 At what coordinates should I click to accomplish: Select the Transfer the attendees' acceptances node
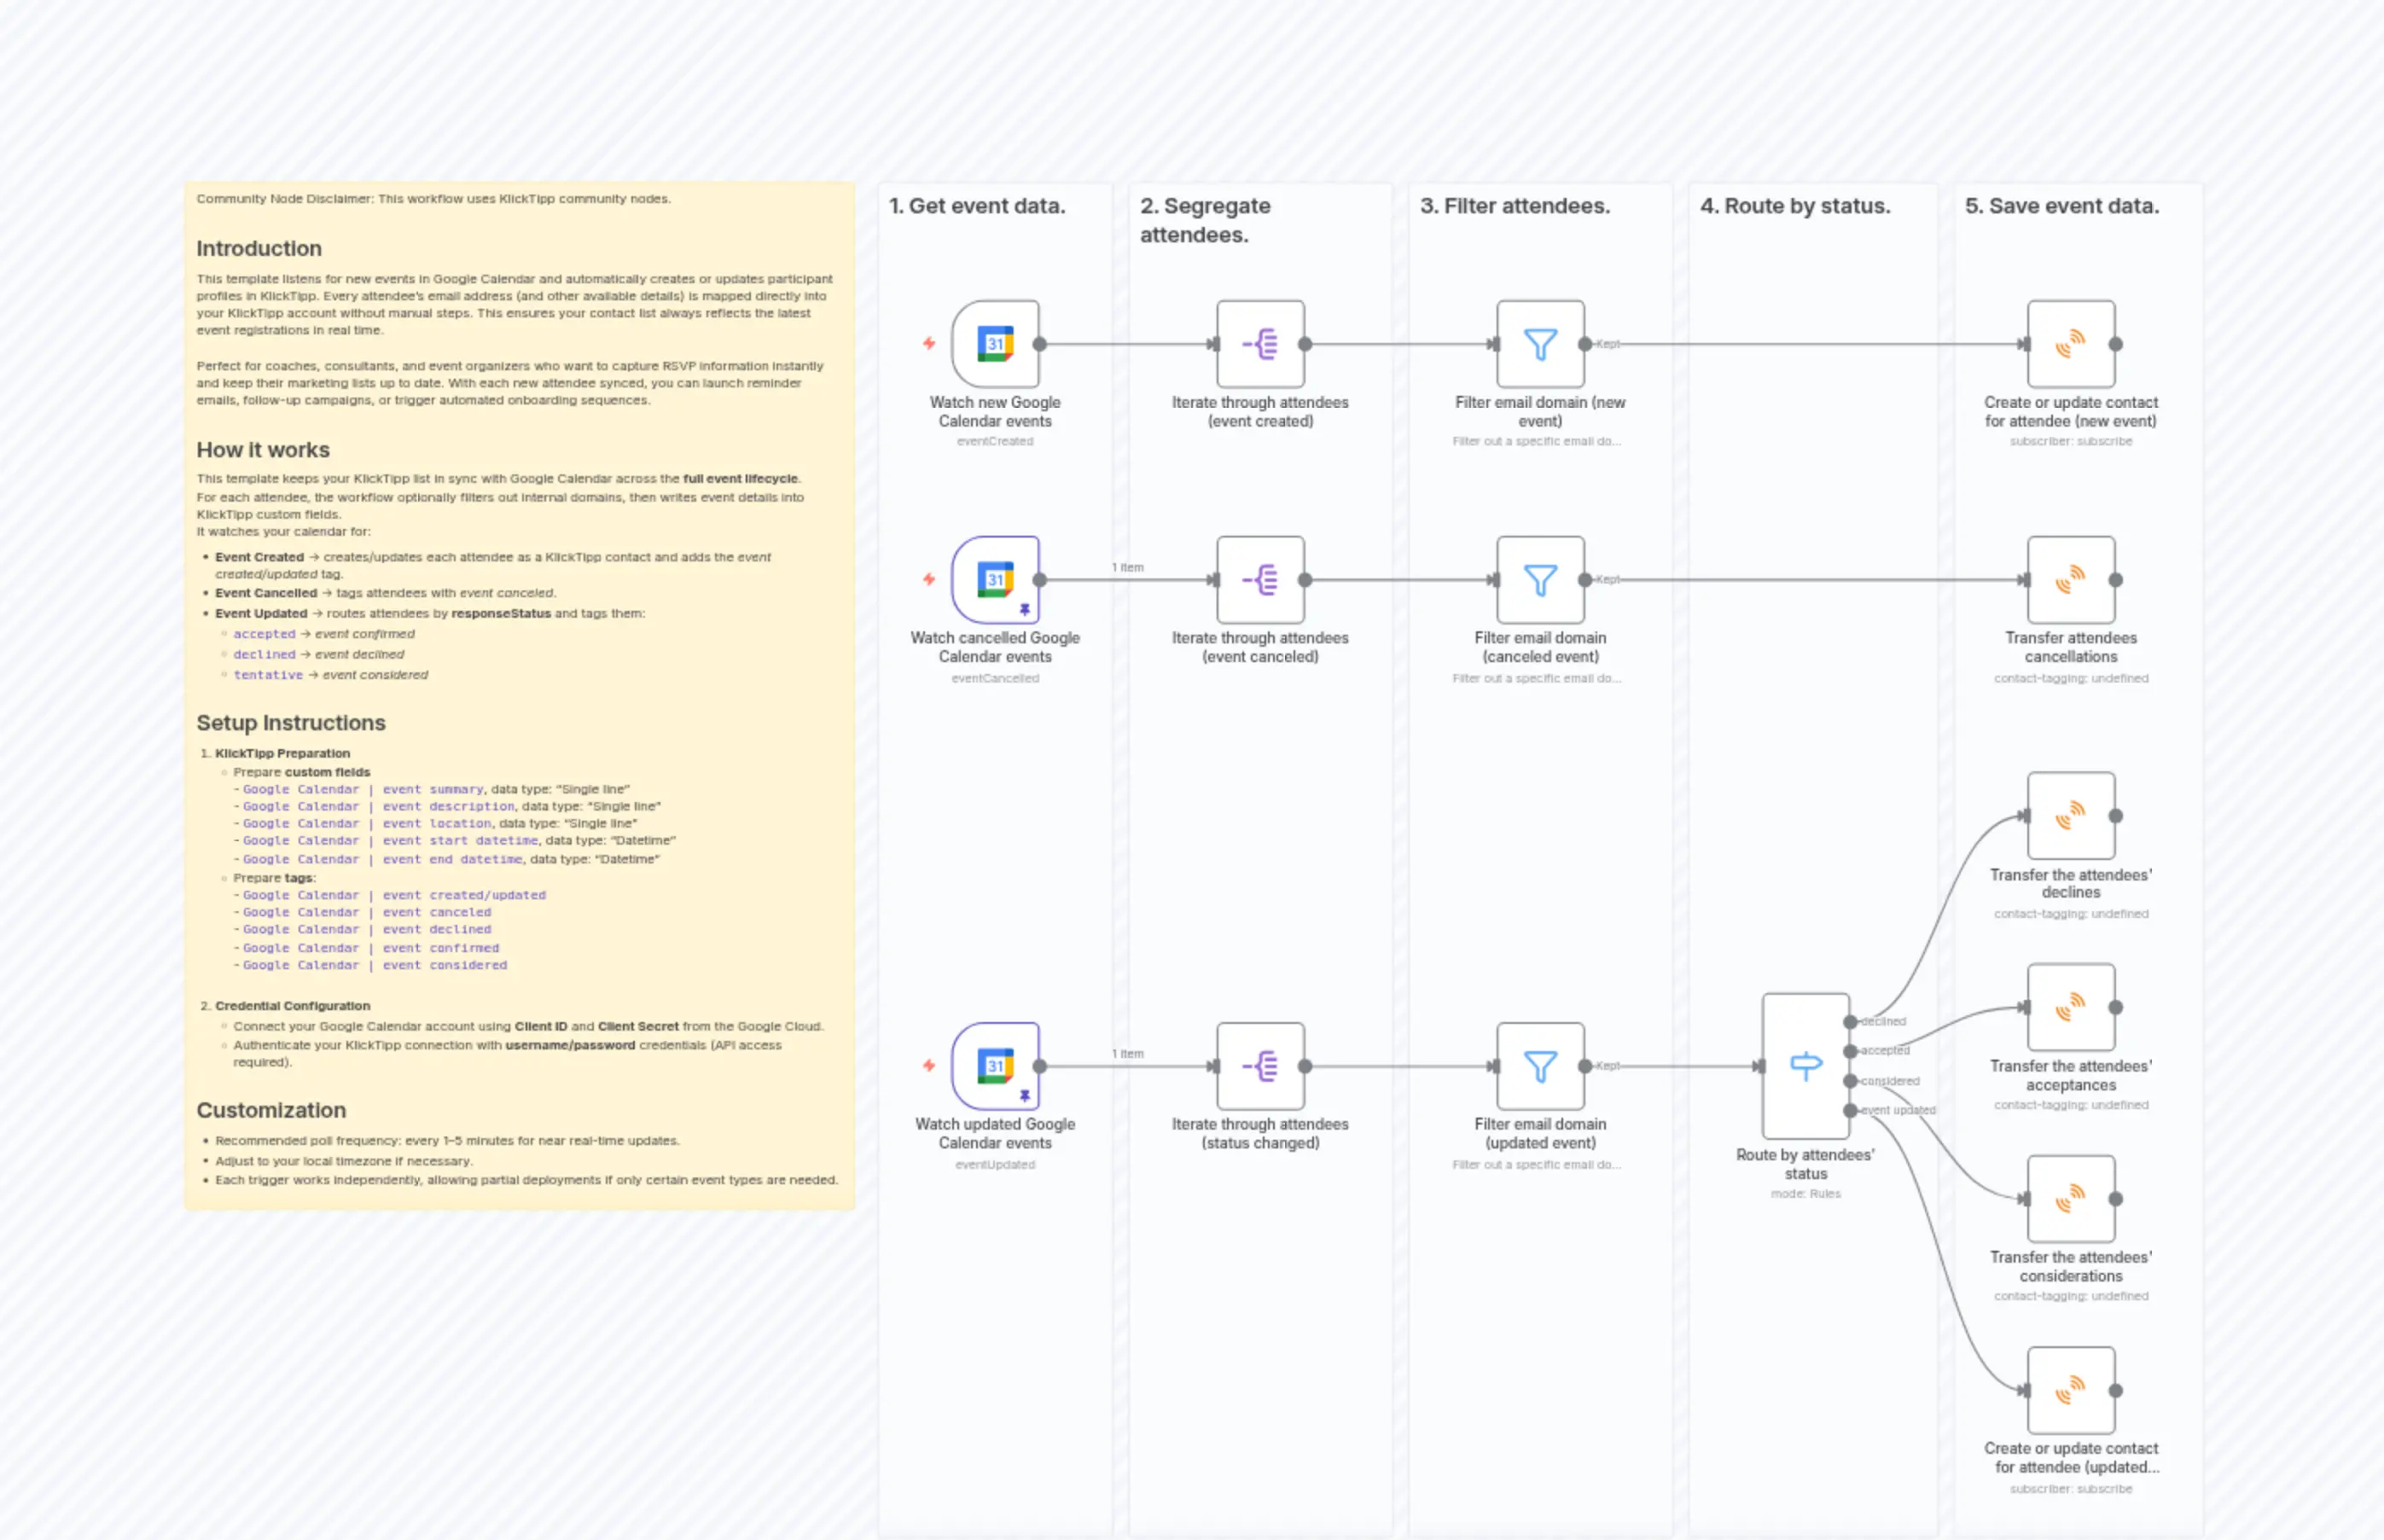point(2070,1006)
